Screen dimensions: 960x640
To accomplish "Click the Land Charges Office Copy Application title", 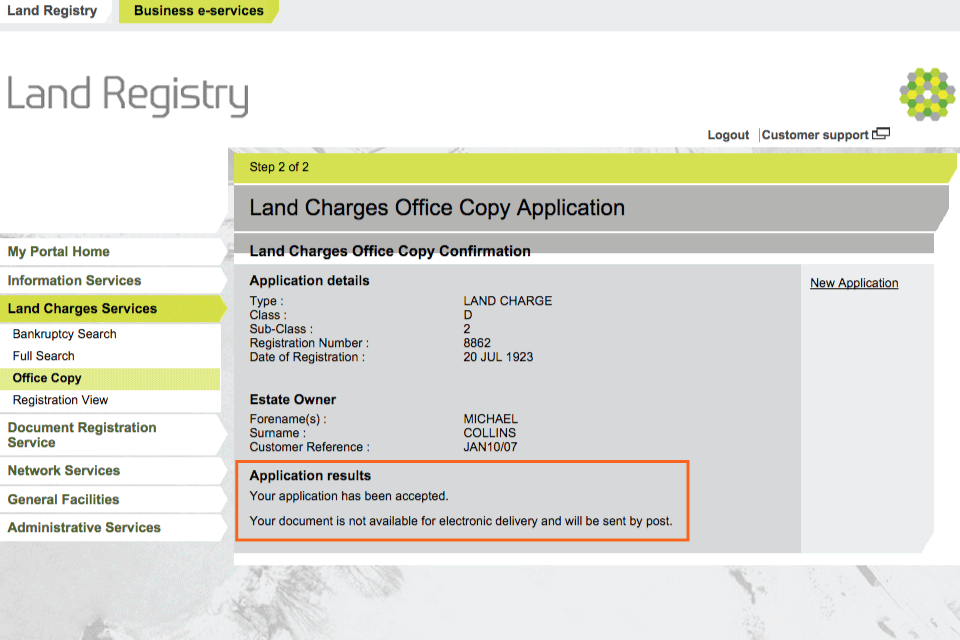I will [x=437, y=208].
